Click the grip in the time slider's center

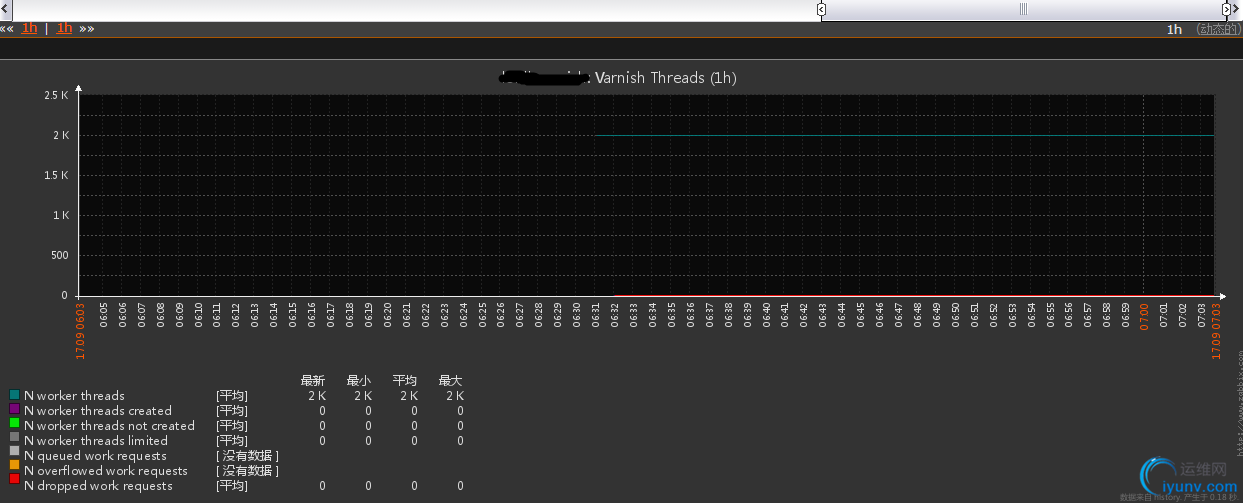tap(1024, 9)
